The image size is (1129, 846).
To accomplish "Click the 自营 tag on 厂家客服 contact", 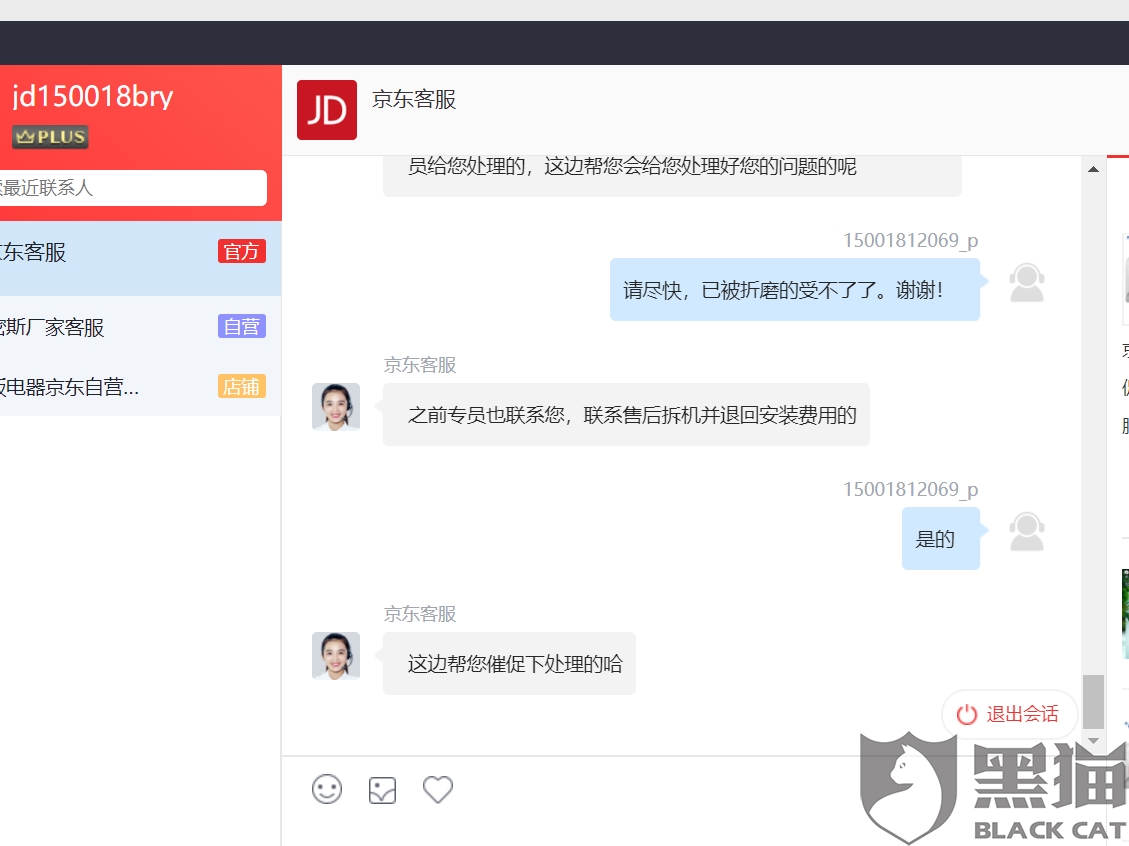I will [x=242, y=326].
